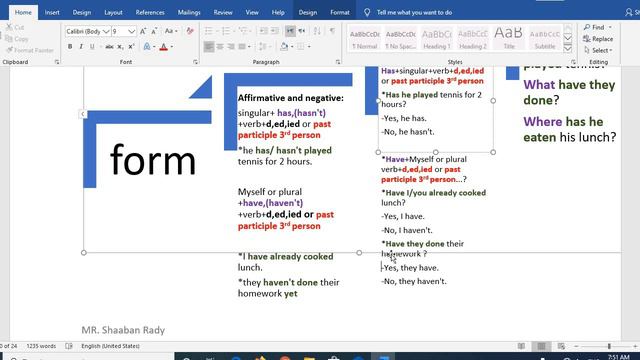The height and width of the screenshot is (360, 640).
Task: Open the Clipboard dialog launcher
Action: pos(57,62)
